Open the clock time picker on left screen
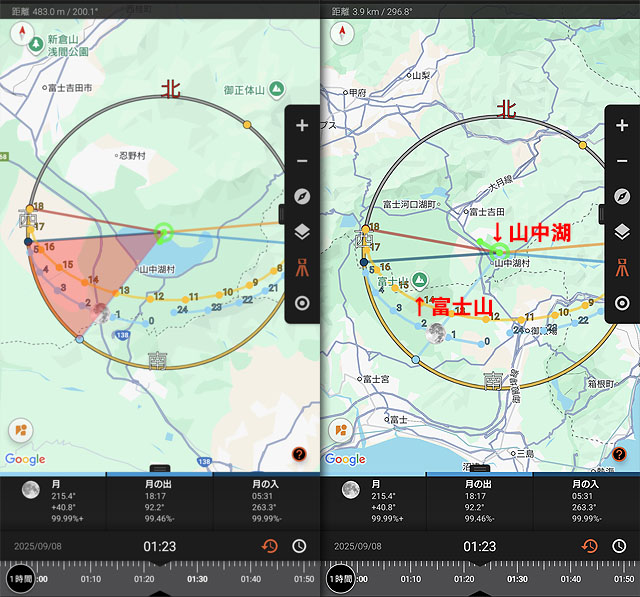 pyautogui.click(x=299, y=546)
